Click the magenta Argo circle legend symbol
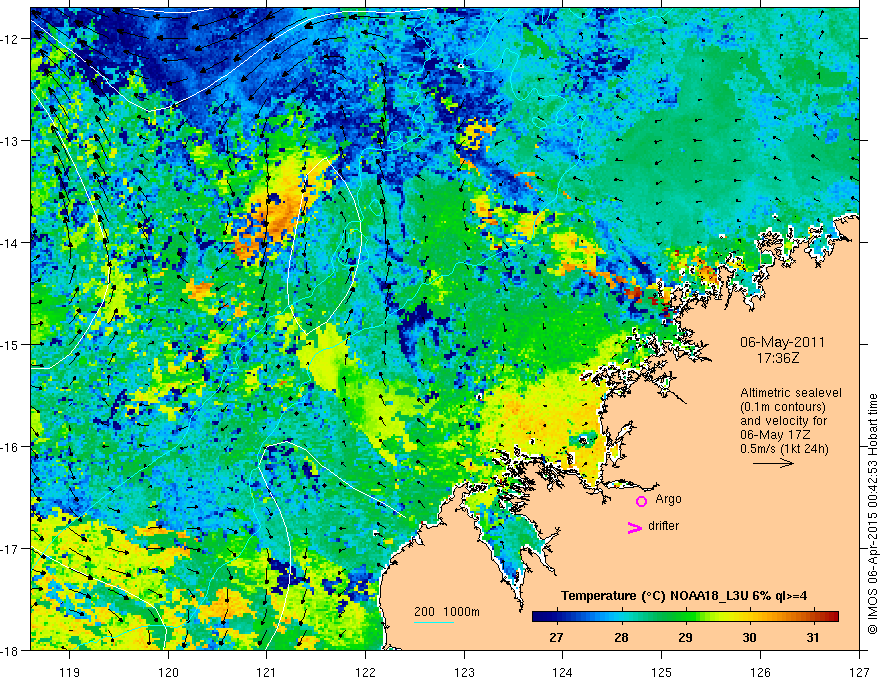The height and width of the screenshot is (680, 880). coord(641,501)
